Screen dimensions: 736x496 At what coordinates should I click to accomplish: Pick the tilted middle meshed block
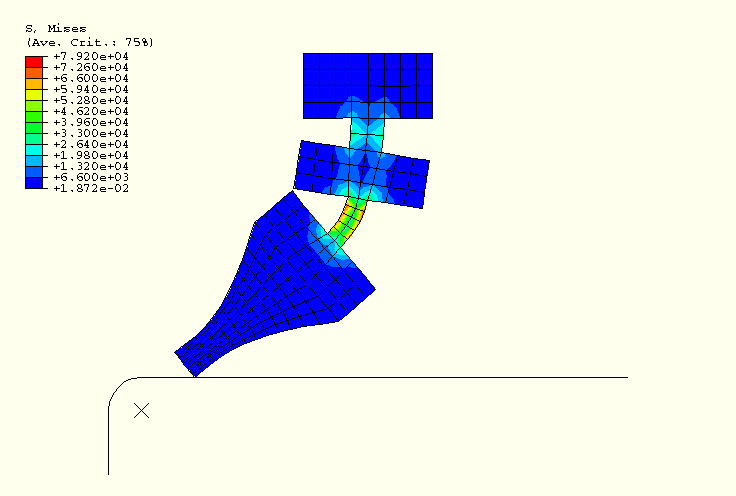pyautogui.click(x=361, y=174)
